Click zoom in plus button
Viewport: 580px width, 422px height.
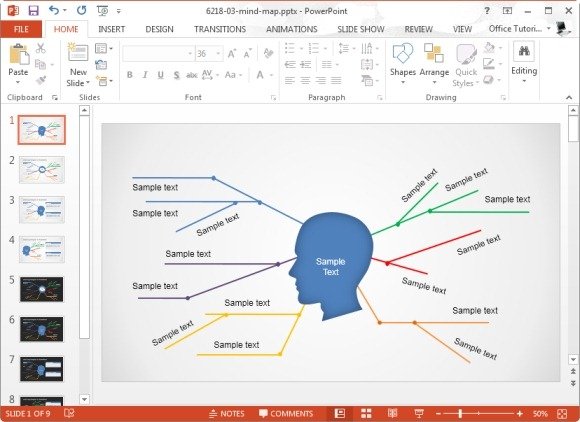pos(520,413)
